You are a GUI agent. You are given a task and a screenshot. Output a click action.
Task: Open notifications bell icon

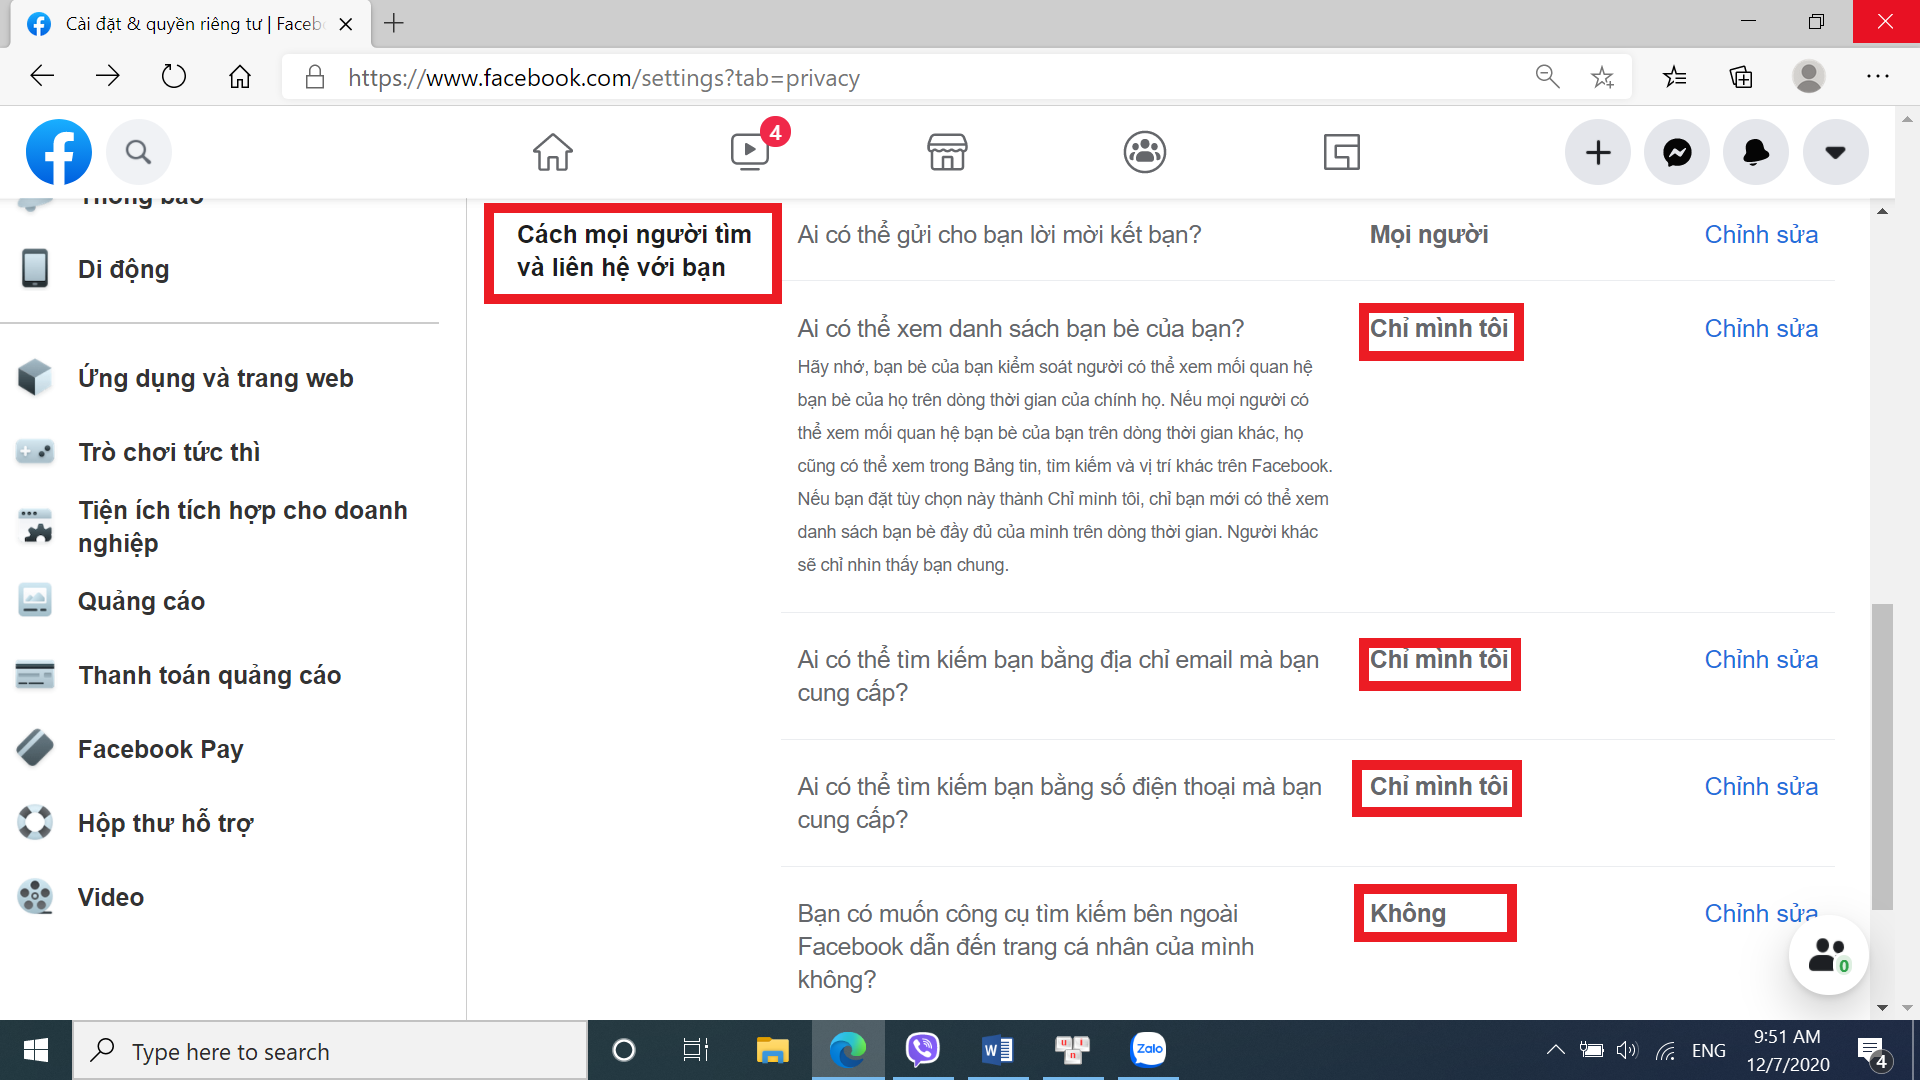(1755, 152)
